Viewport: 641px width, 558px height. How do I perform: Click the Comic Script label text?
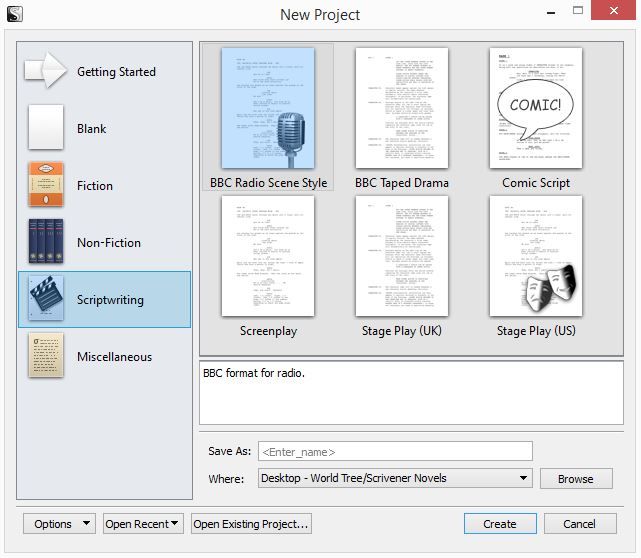click(536, 183)
